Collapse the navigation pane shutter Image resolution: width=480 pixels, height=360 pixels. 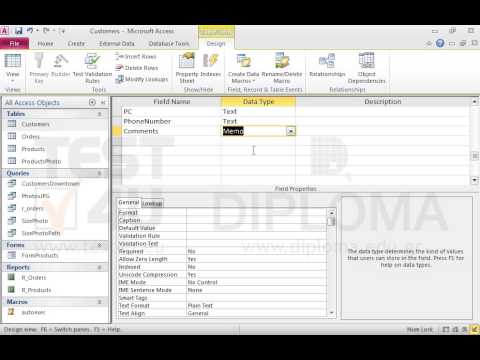pyautogui.click(x=103, y=102)
